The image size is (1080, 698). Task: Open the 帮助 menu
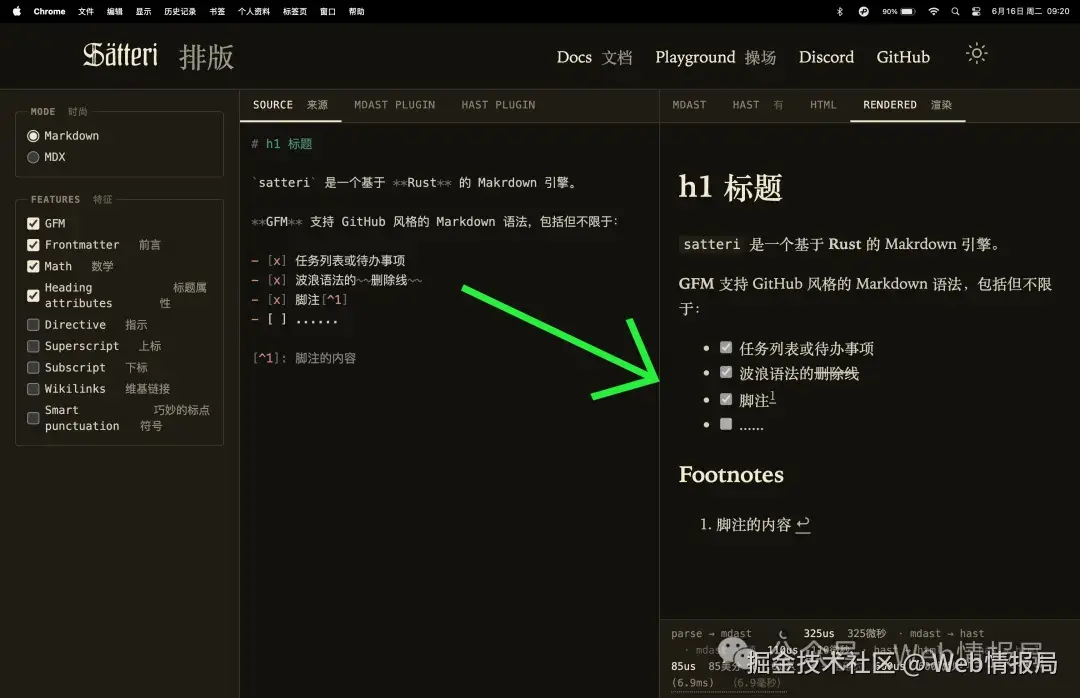(356, 11)
